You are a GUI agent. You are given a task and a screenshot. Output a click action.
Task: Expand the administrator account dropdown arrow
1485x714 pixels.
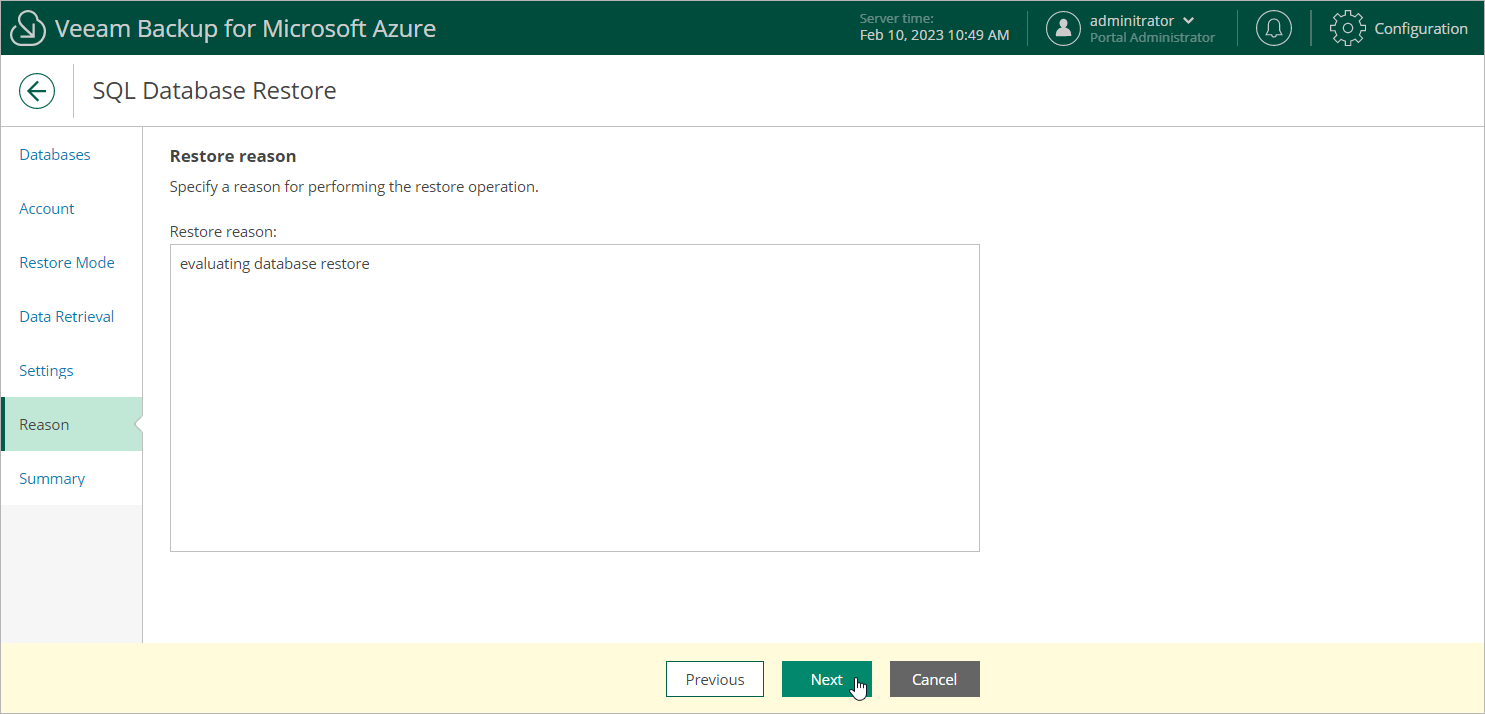[x=1188, y=21]
